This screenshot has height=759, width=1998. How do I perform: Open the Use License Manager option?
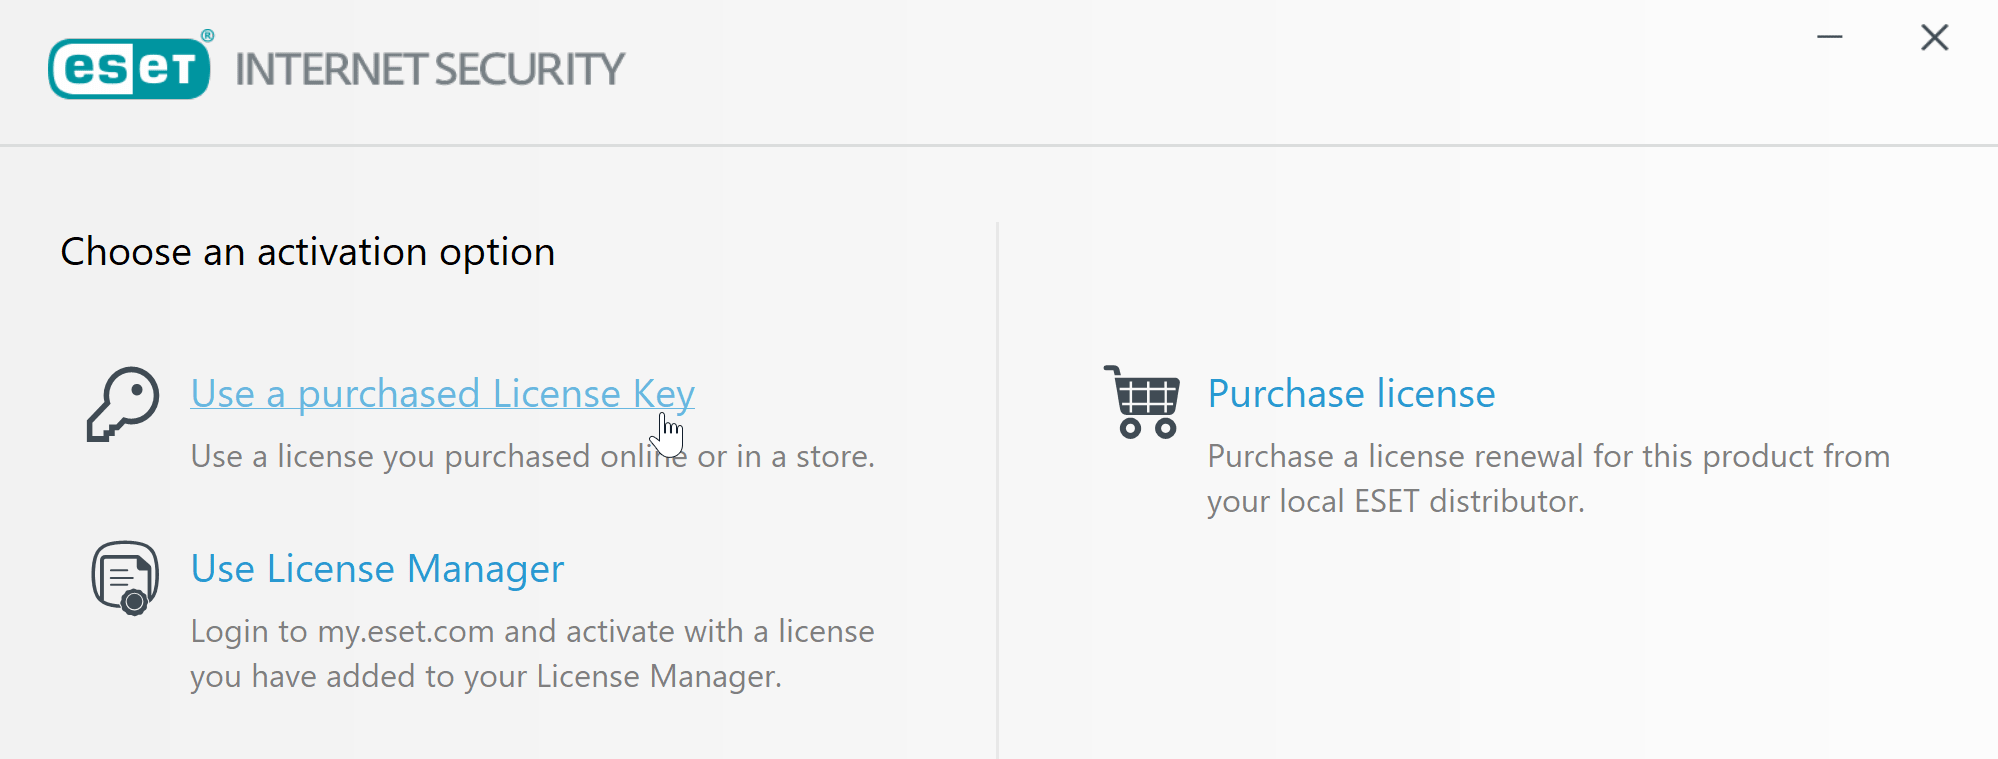click(377, 569)
